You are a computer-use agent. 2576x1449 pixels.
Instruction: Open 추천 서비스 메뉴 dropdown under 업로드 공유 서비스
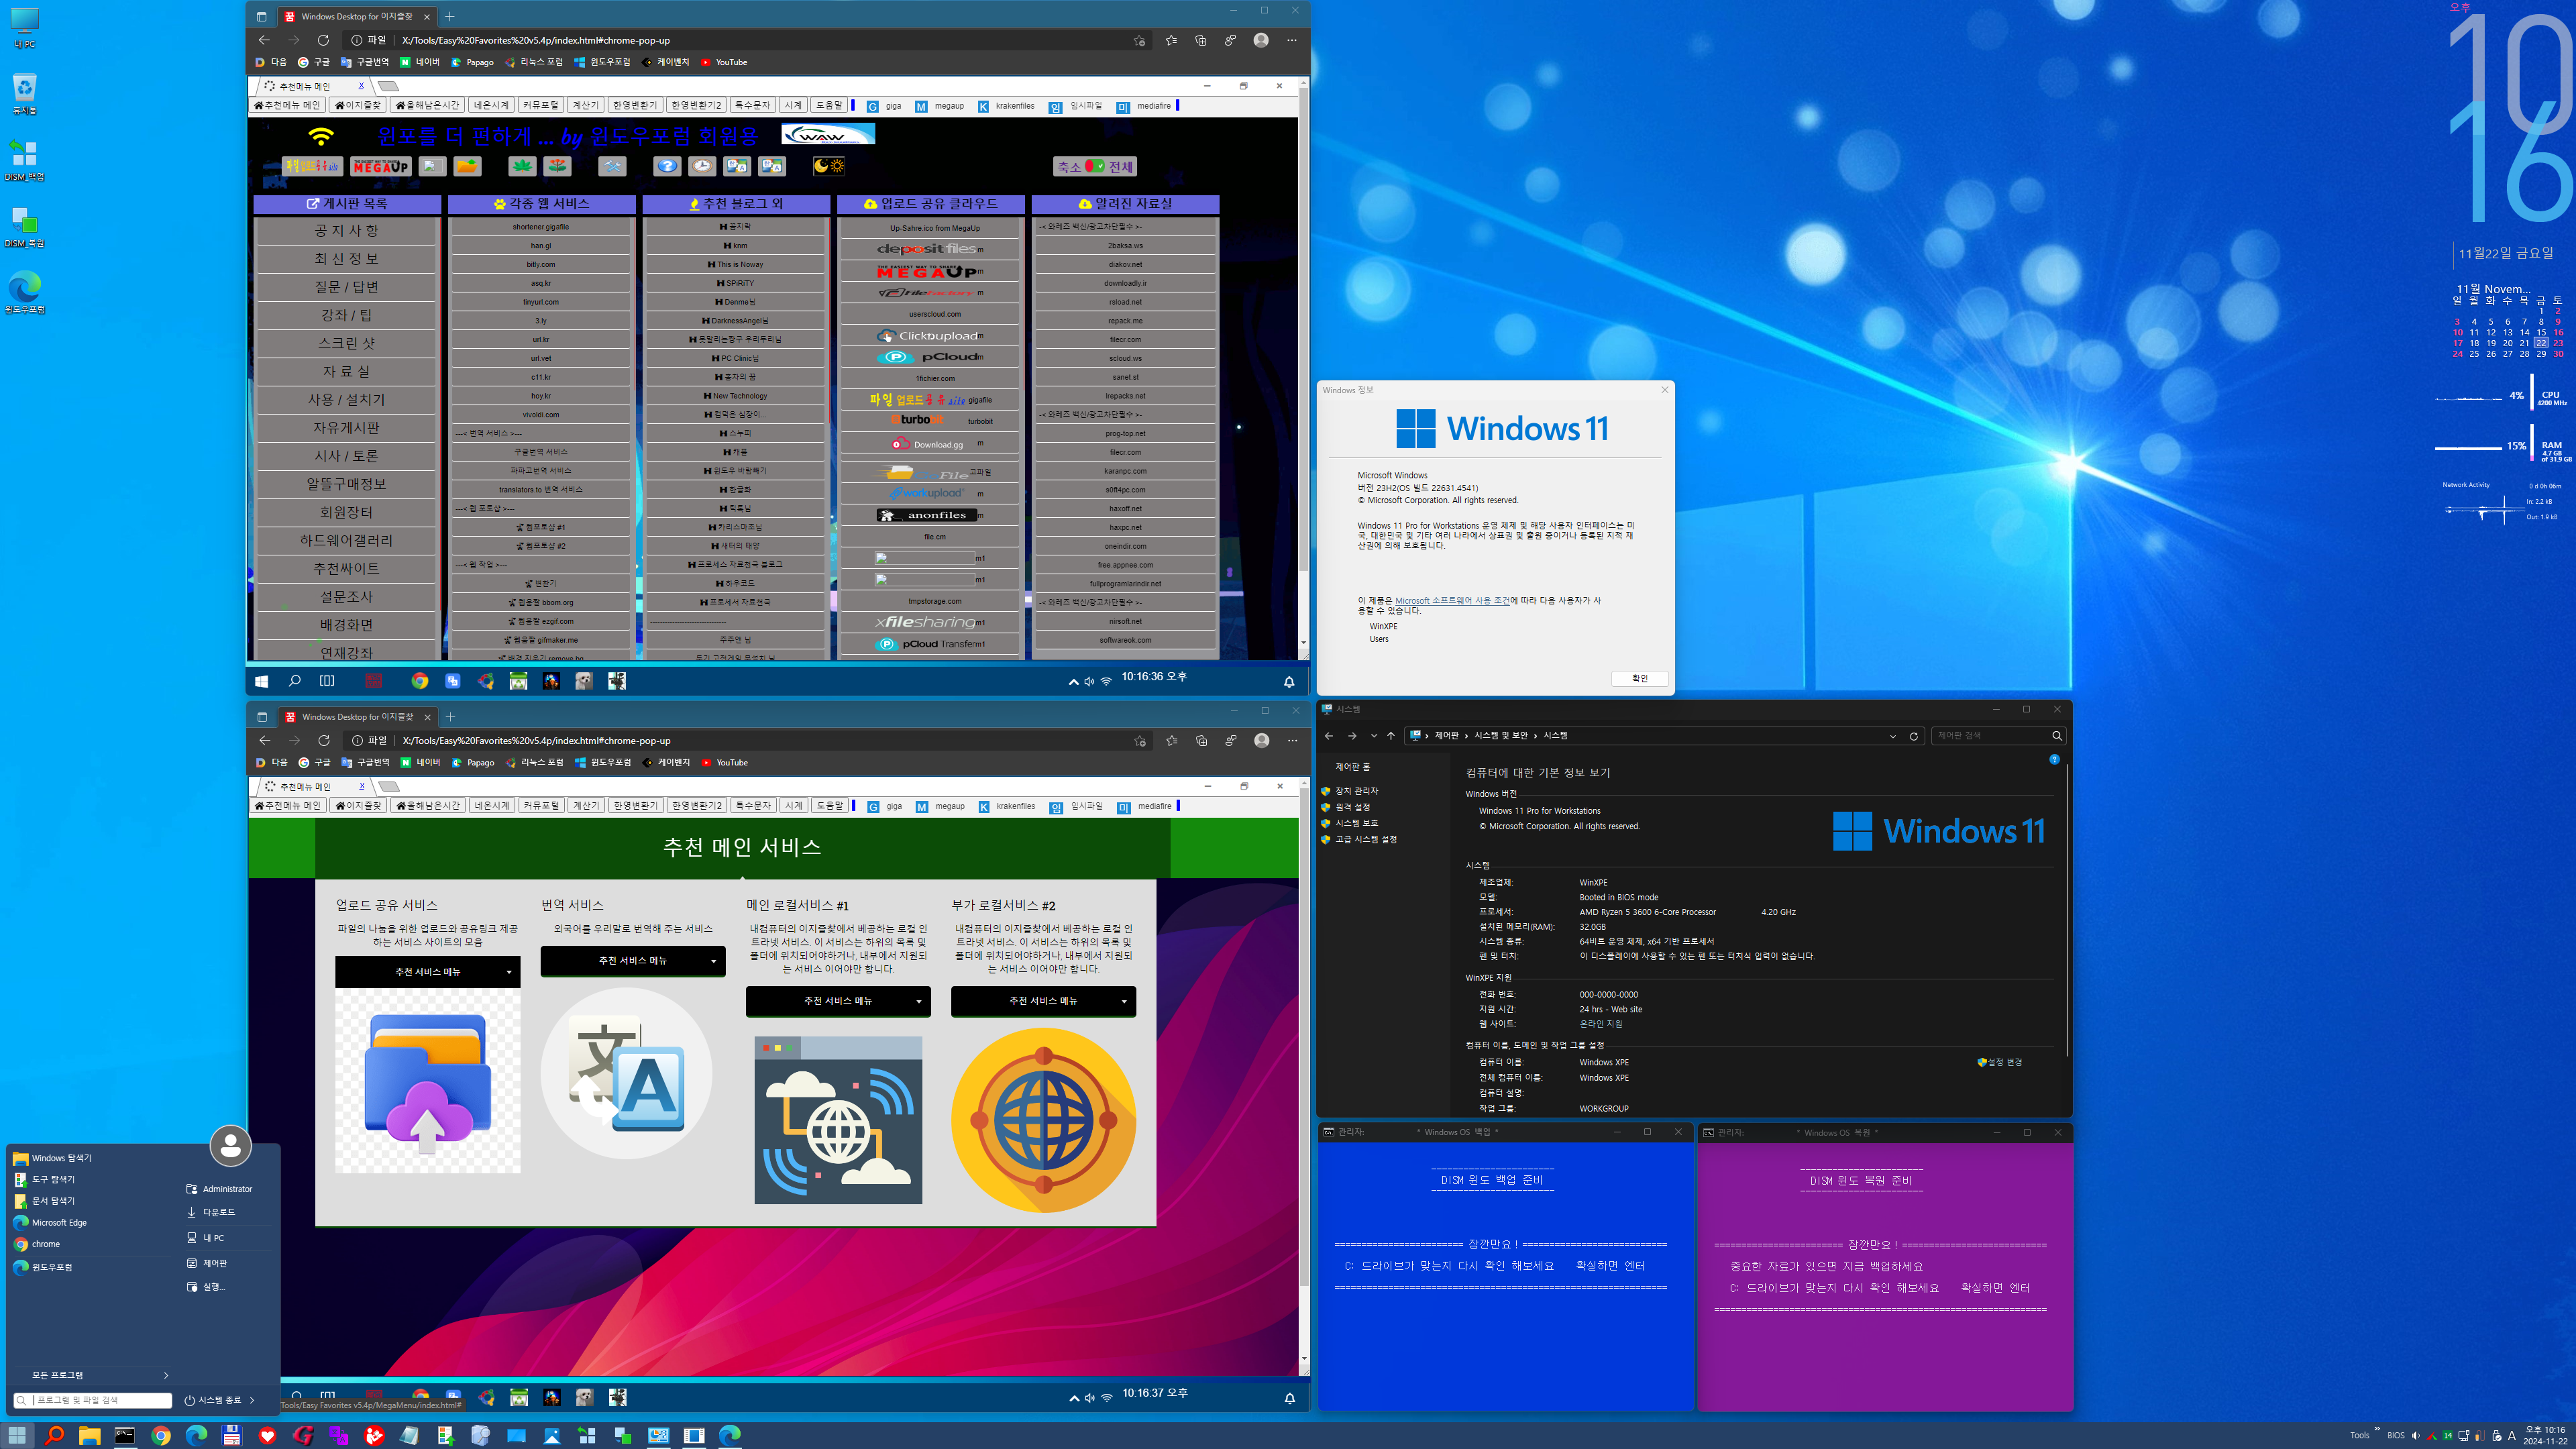[x=428, y=972]
